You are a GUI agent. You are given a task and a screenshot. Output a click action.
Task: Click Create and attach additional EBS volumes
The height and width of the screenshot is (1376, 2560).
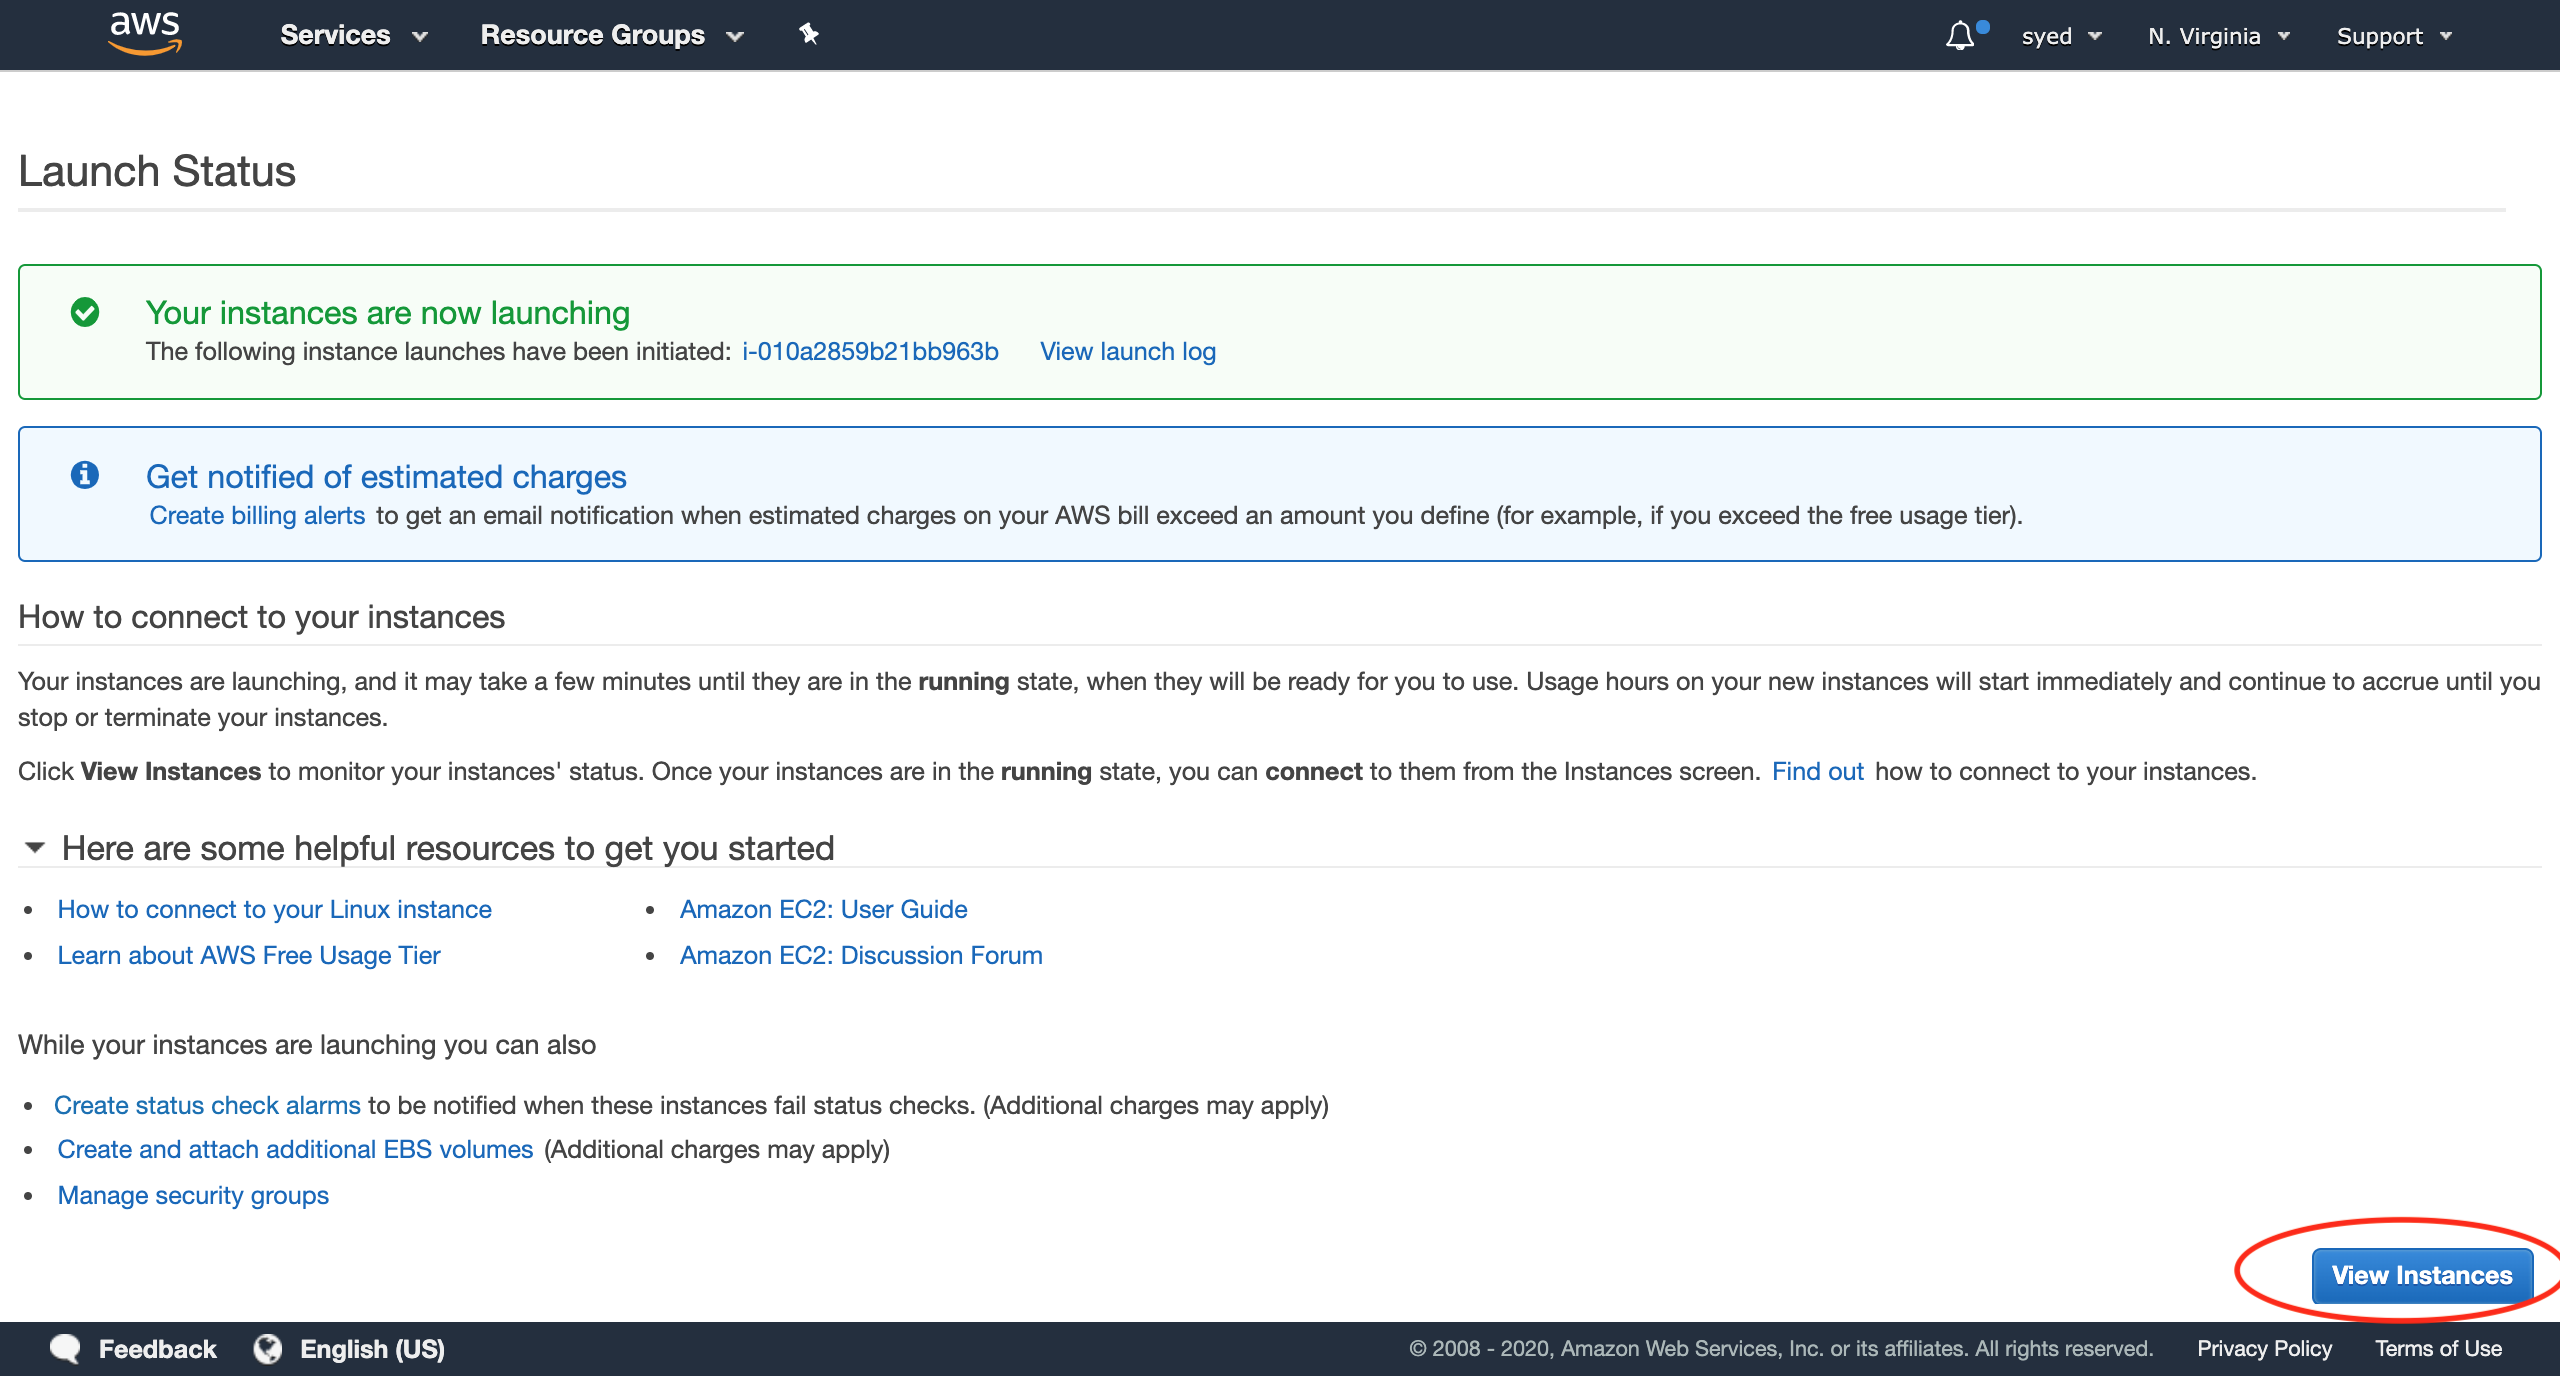[x=295, y=1149]
